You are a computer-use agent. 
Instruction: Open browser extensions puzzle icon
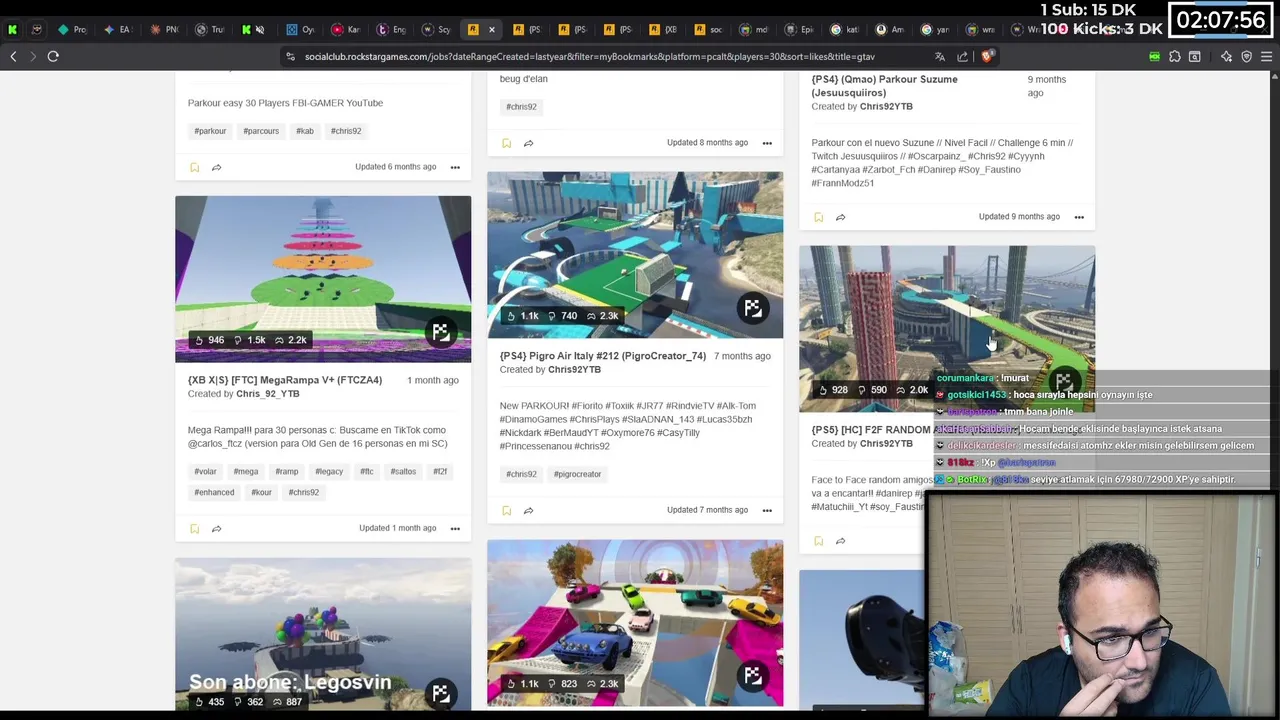pos(1175,57)
